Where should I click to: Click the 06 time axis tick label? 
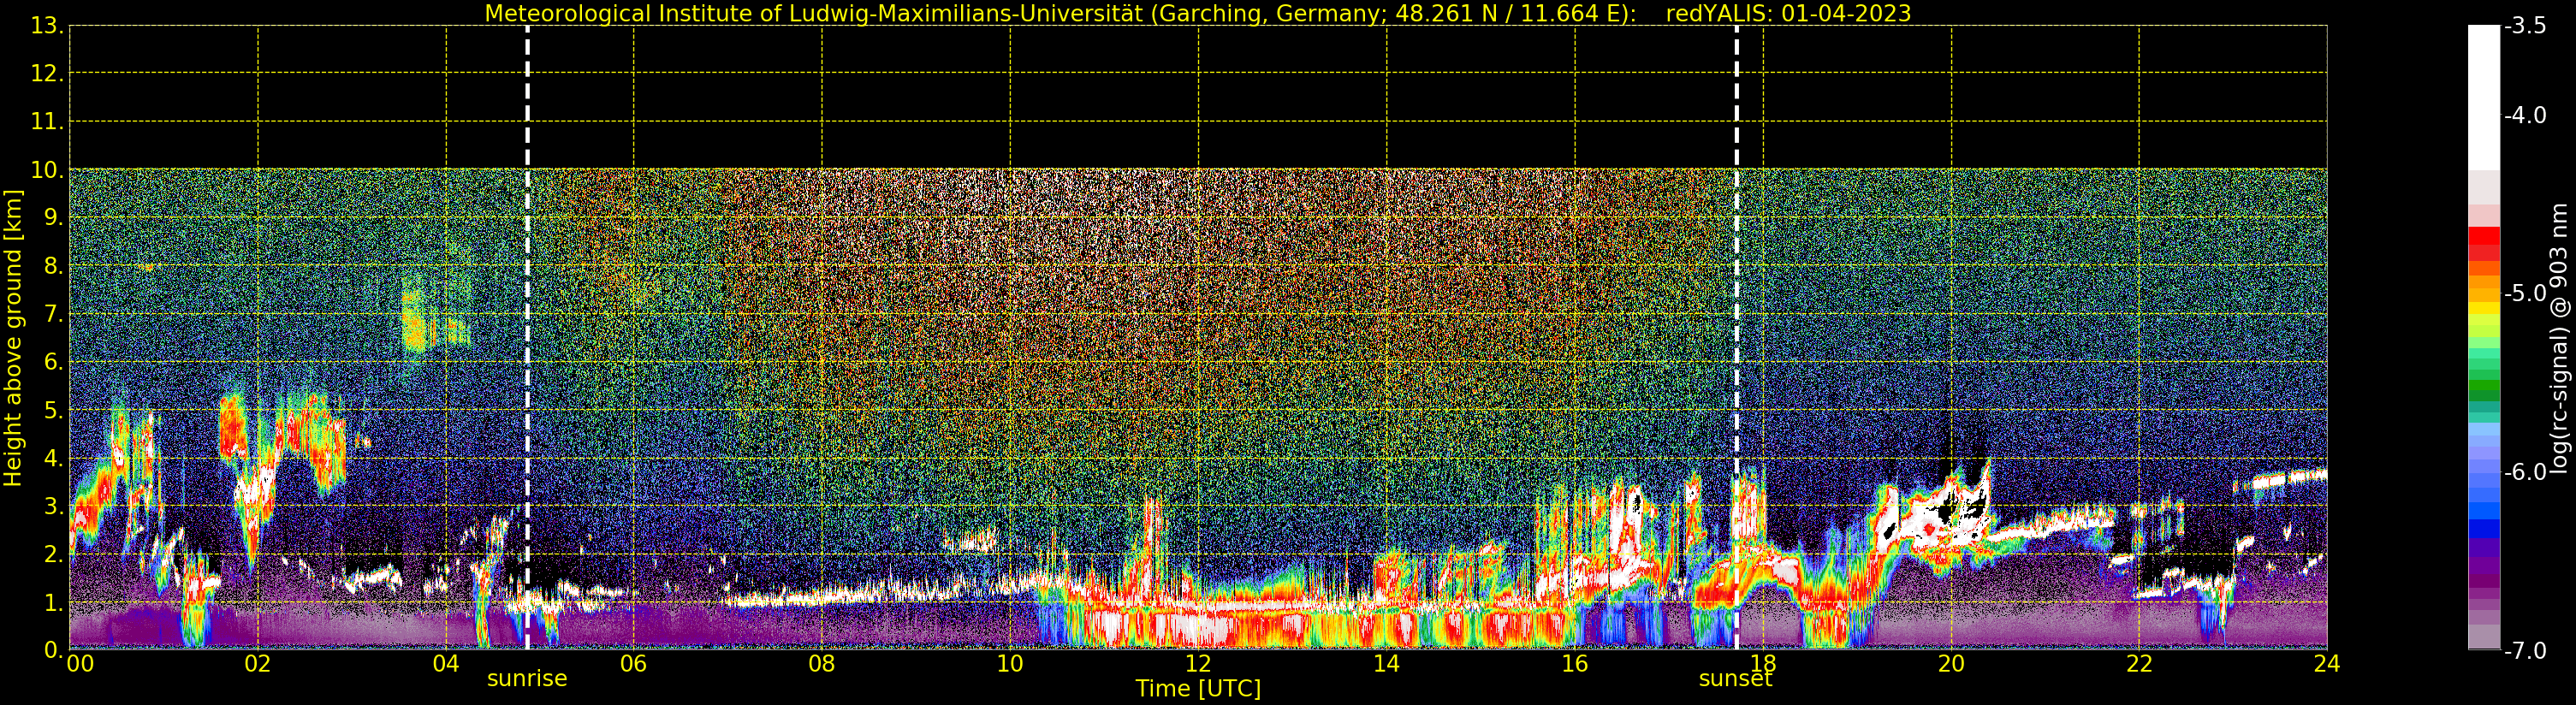(x=634, y=664)
